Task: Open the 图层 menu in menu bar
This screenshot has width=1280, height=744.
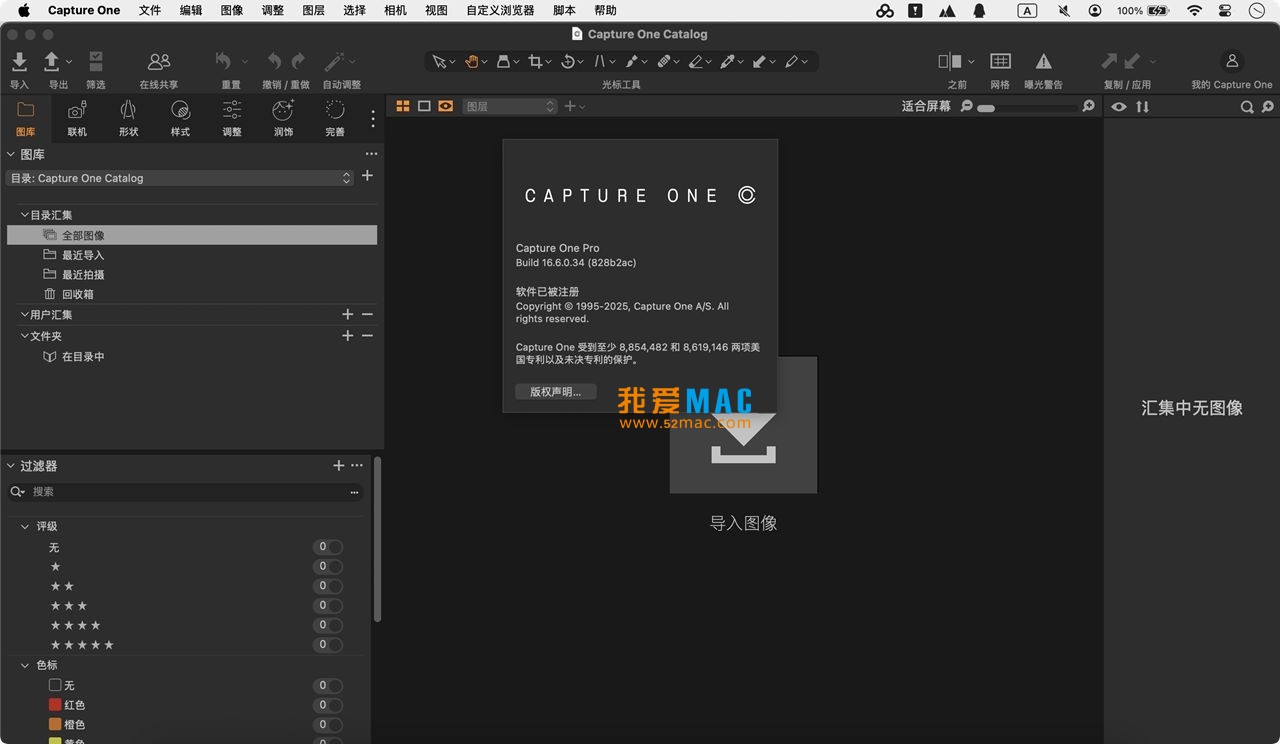Action: [313, 10]
